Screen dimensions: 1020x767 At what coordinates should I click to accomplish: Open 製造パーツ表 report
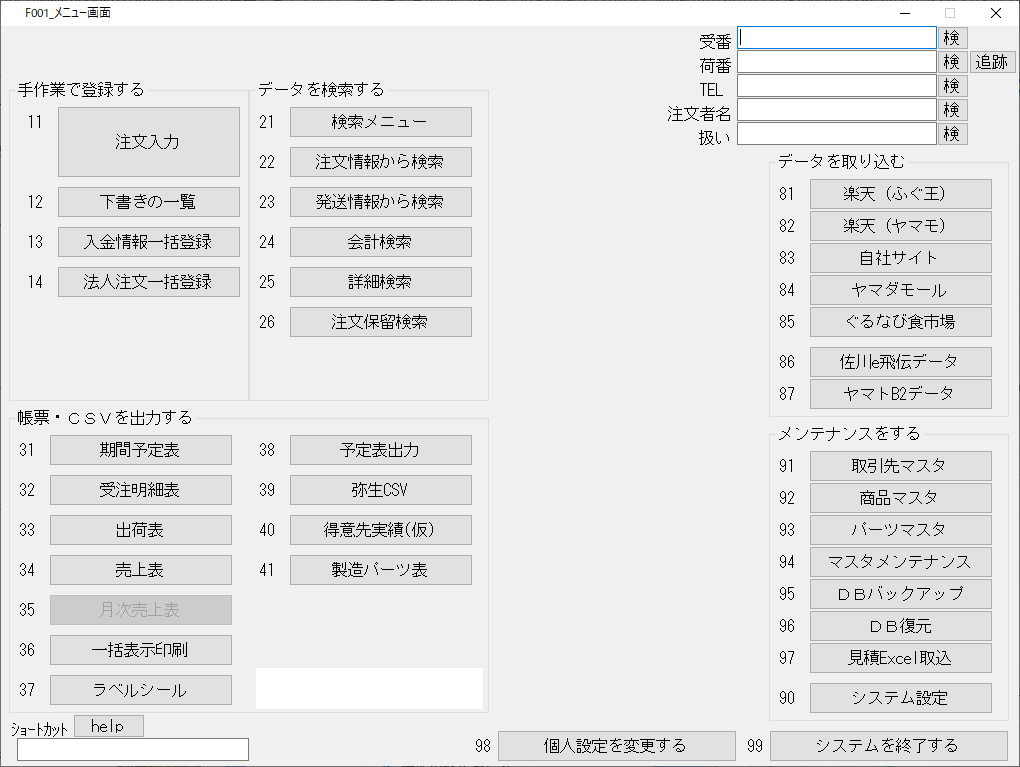[x=380, y=570]
